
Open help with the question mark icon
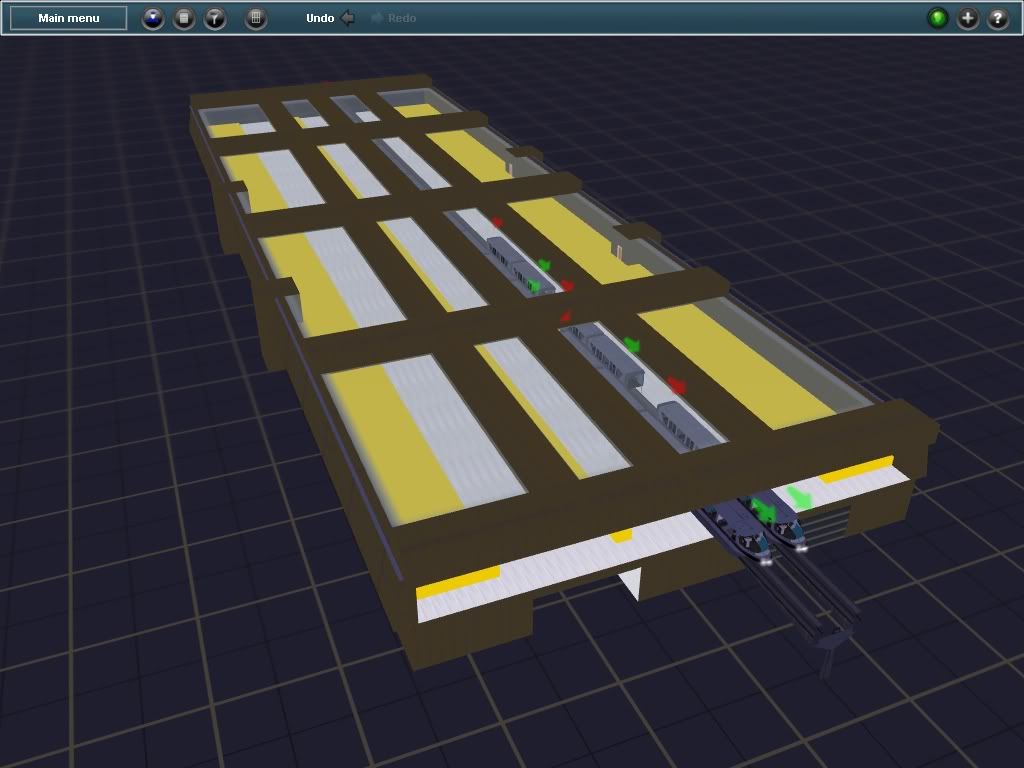coord(998,18)
